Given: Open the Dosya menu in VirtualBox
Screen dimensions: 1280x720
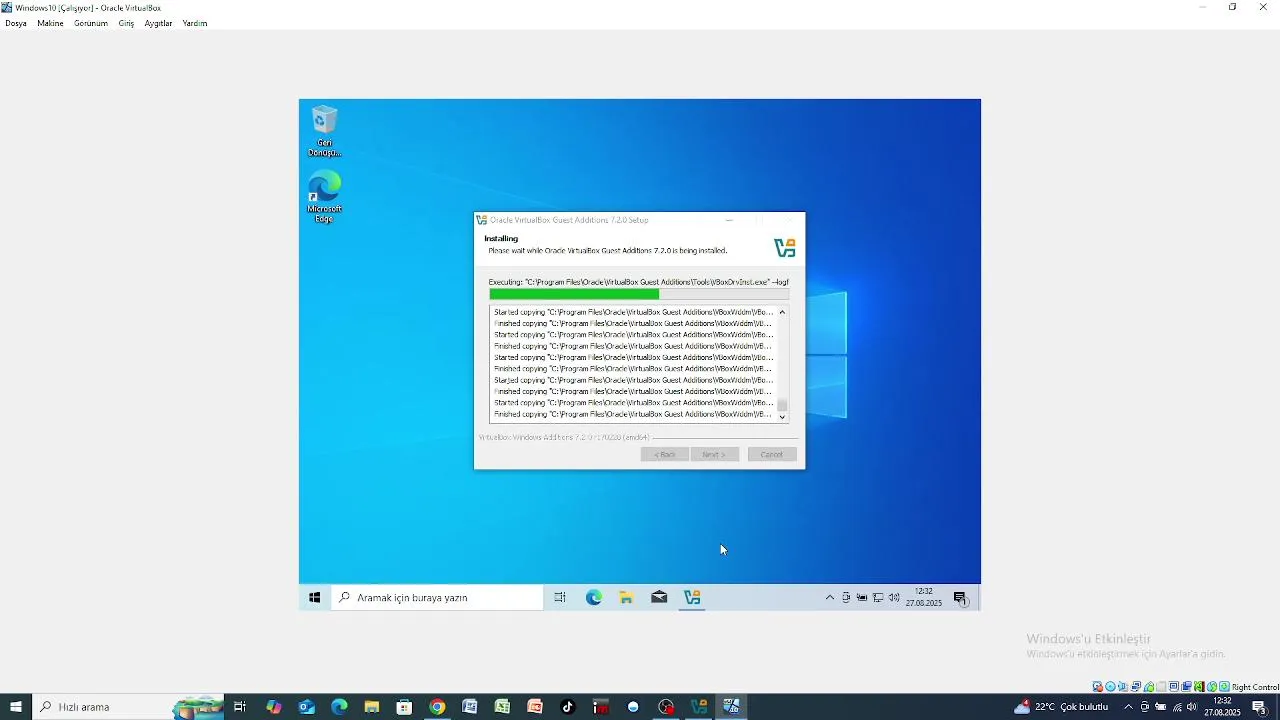Looking at the screenshot, I should [x=16, y=23].
